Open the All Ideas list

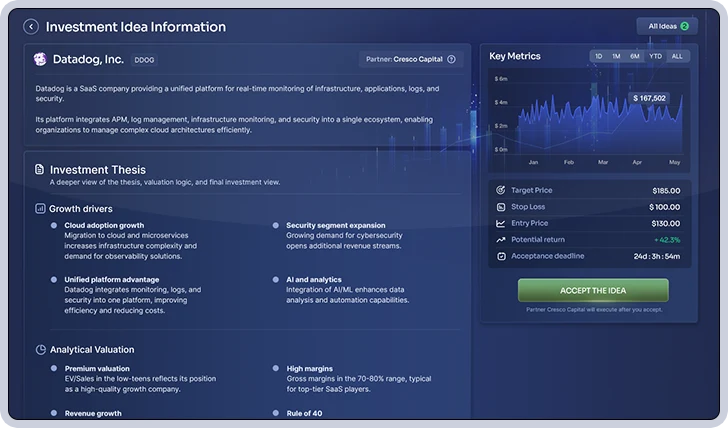667,26
